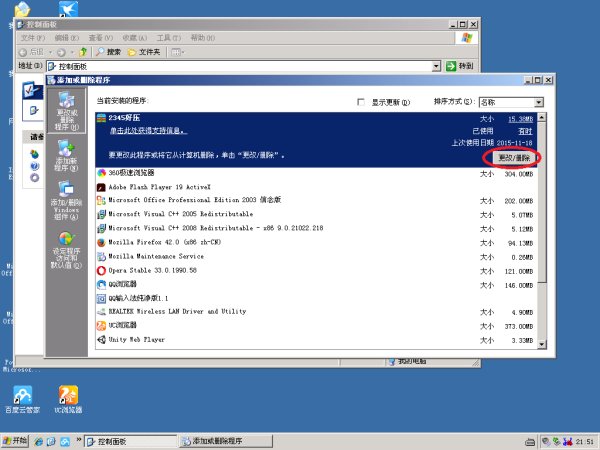Click the support information link for 2345好压

pos(157,130)
